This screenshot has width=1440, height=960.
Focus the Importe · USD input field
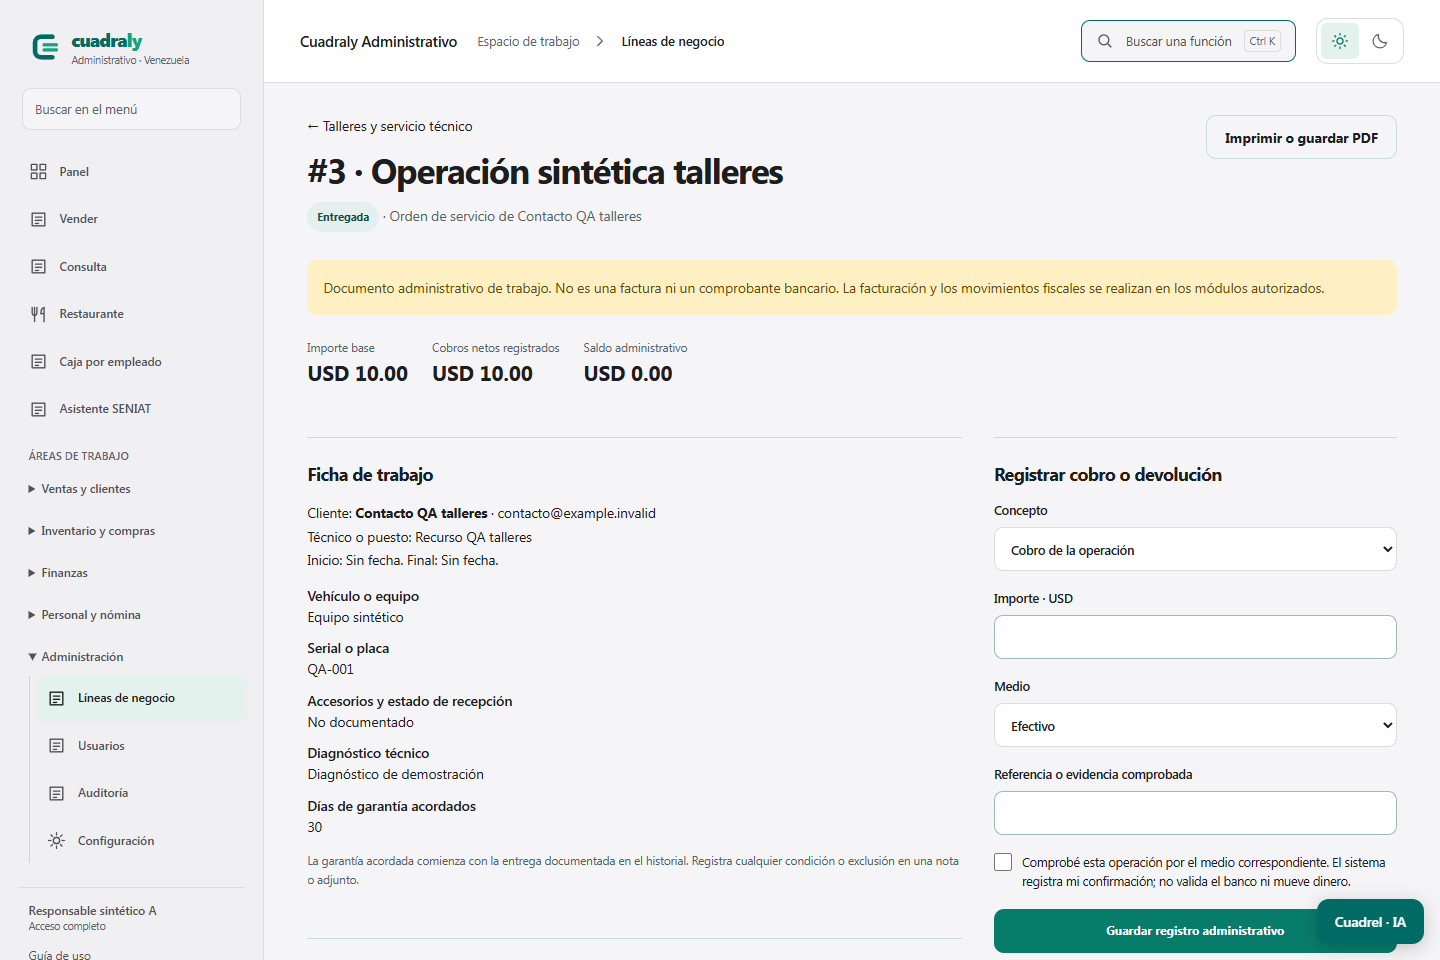[x=1195, y=637]
